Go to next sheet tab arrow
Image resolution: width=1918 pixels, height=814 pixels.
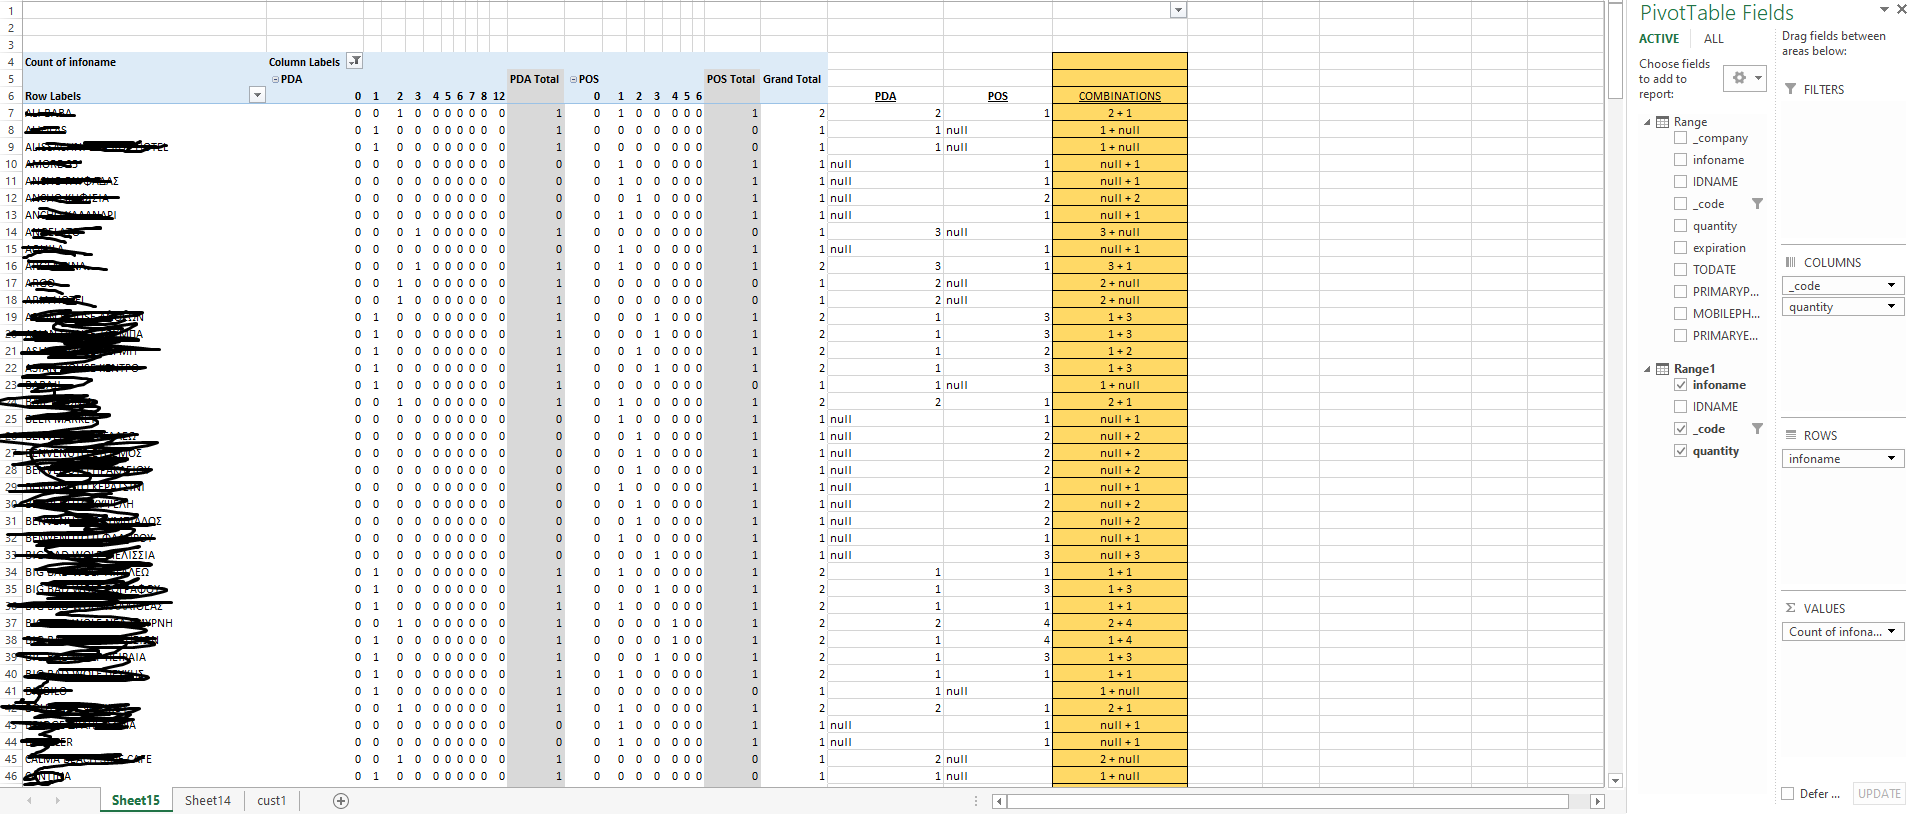57,801
